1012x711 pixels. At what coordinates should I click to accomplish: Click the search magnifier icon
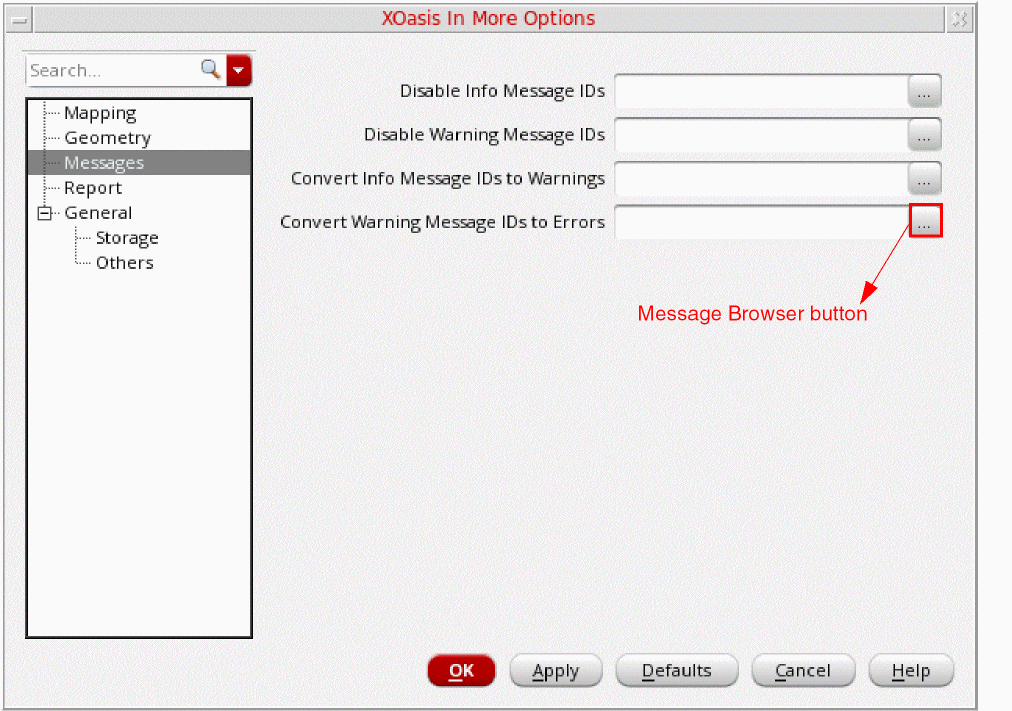point(210,69)
